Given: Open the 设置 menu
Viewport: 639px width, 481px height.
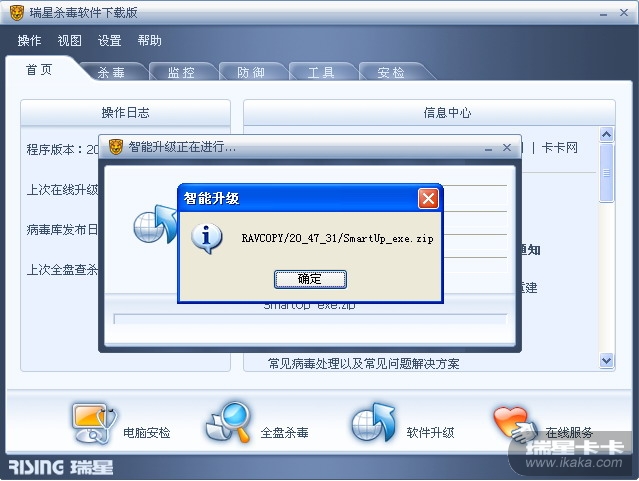Looking at the screenshot, I should tap(109, 40).
